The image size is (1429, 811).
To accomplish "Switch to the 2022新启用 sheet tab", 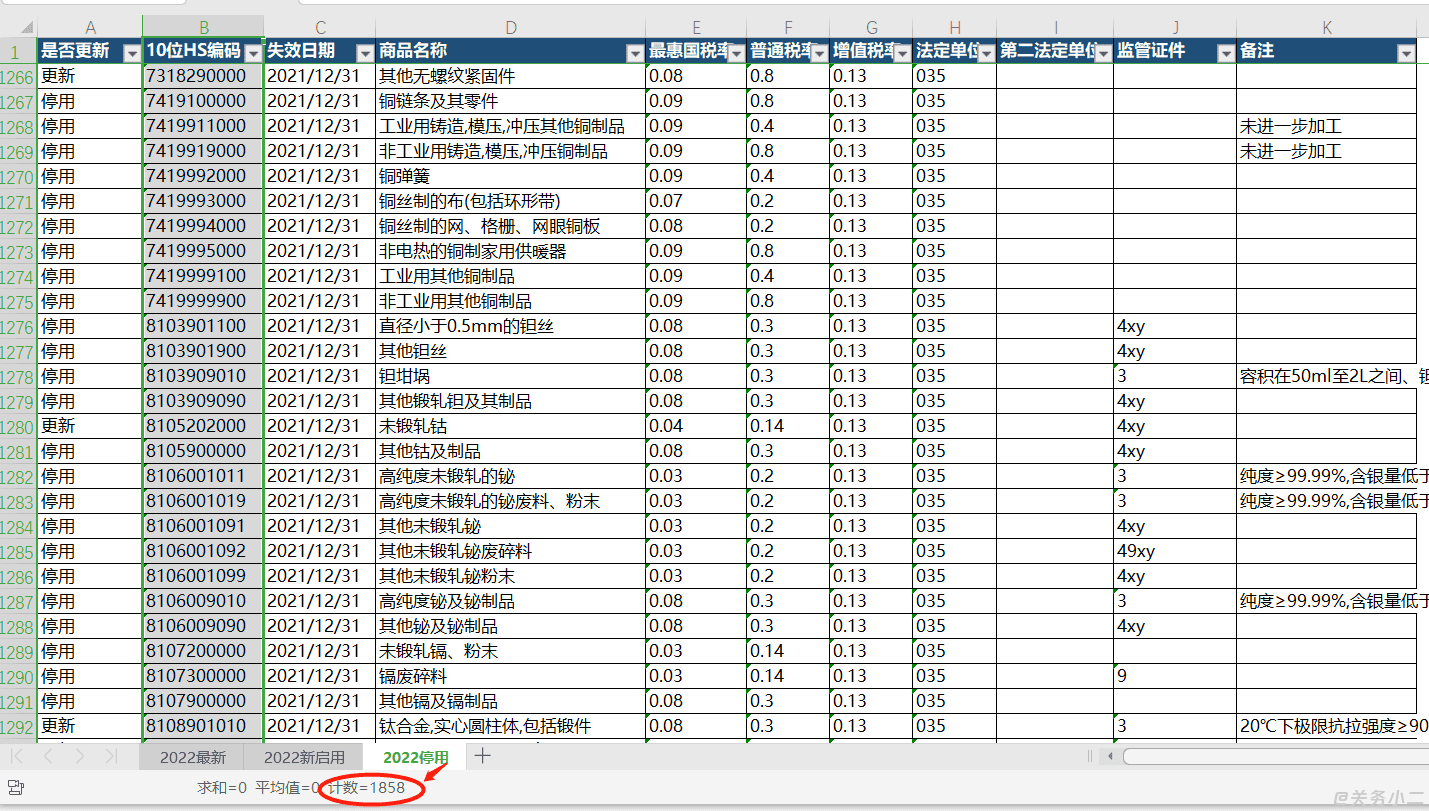I will 304,757.
